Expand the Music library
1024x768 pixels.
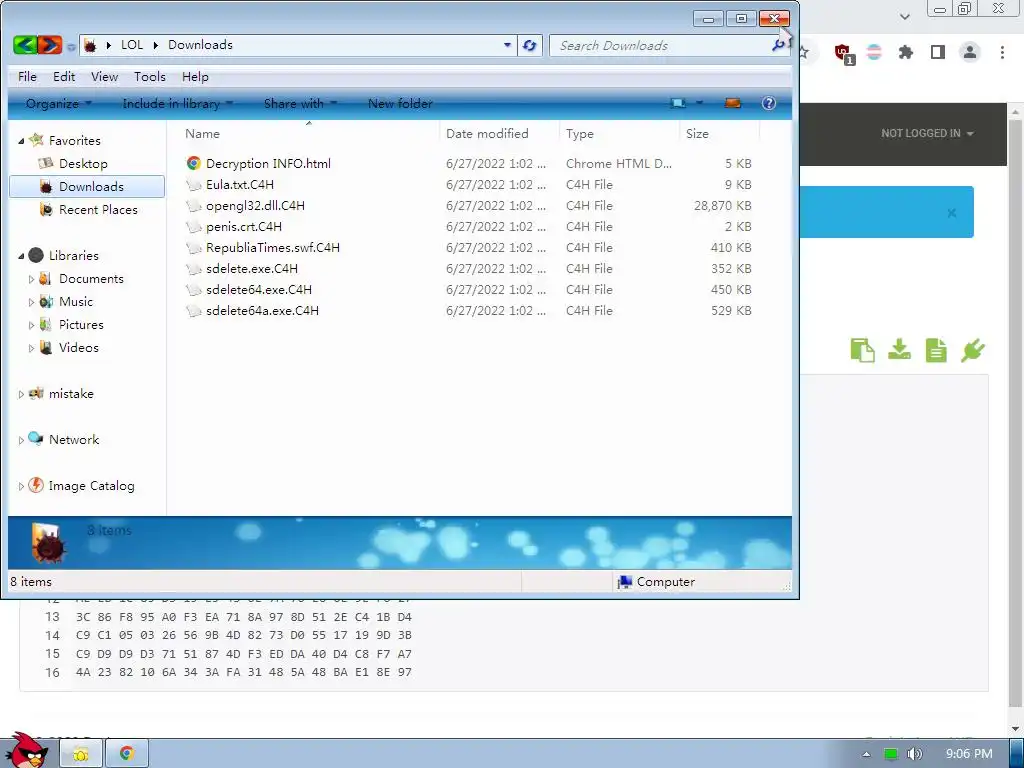pyautogui.click(x=31, y=302)
